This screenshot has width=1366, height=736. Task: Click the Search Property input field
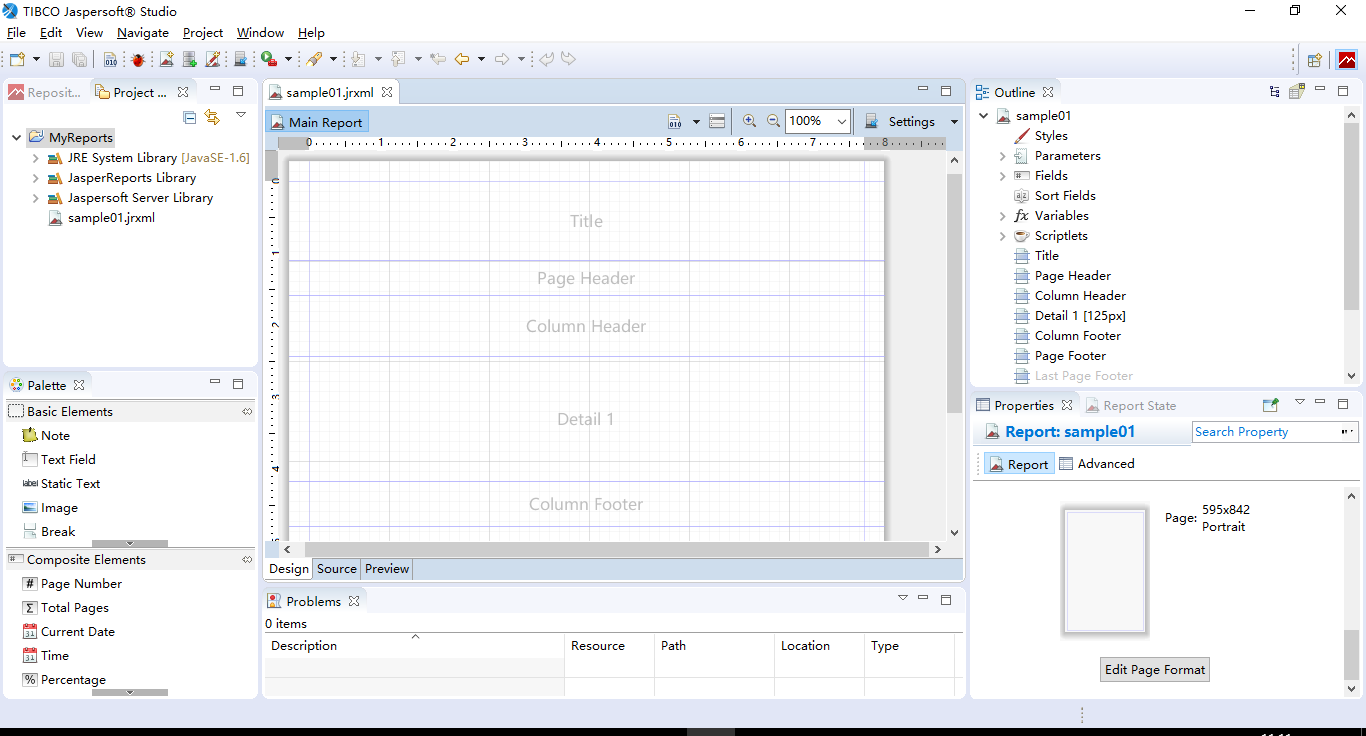[1267, 432]
